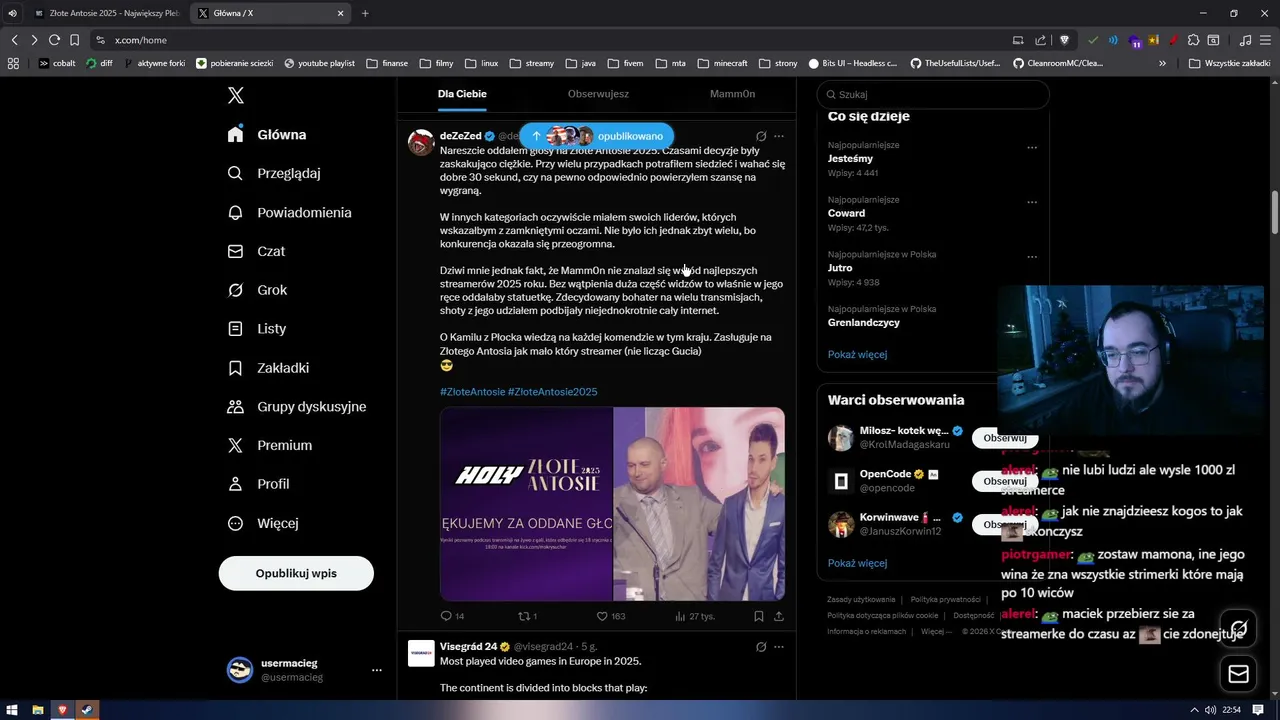Open Grok from the sidebar
The height and width of the screenshot is (720, 1280).
point(258,290)
